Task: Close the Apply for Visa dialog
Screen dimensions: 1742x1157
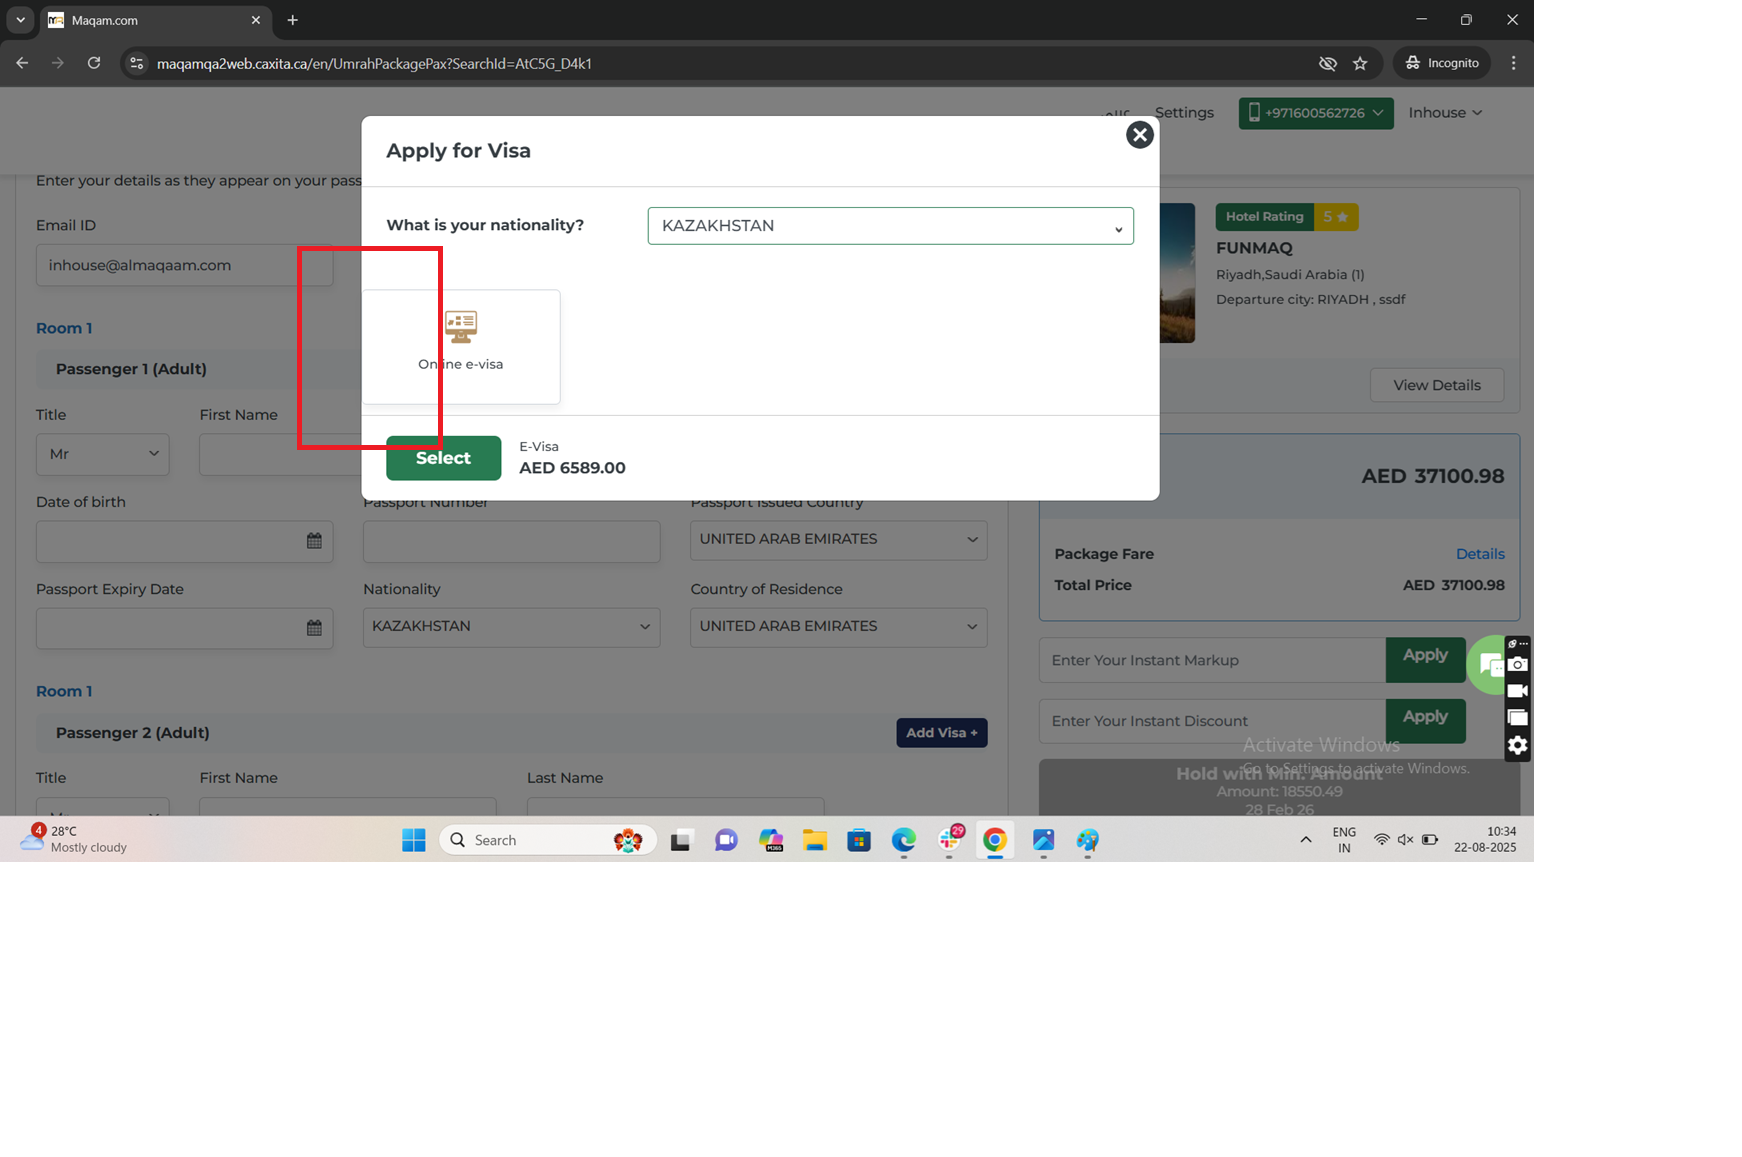Action: tap(1139, 135)
